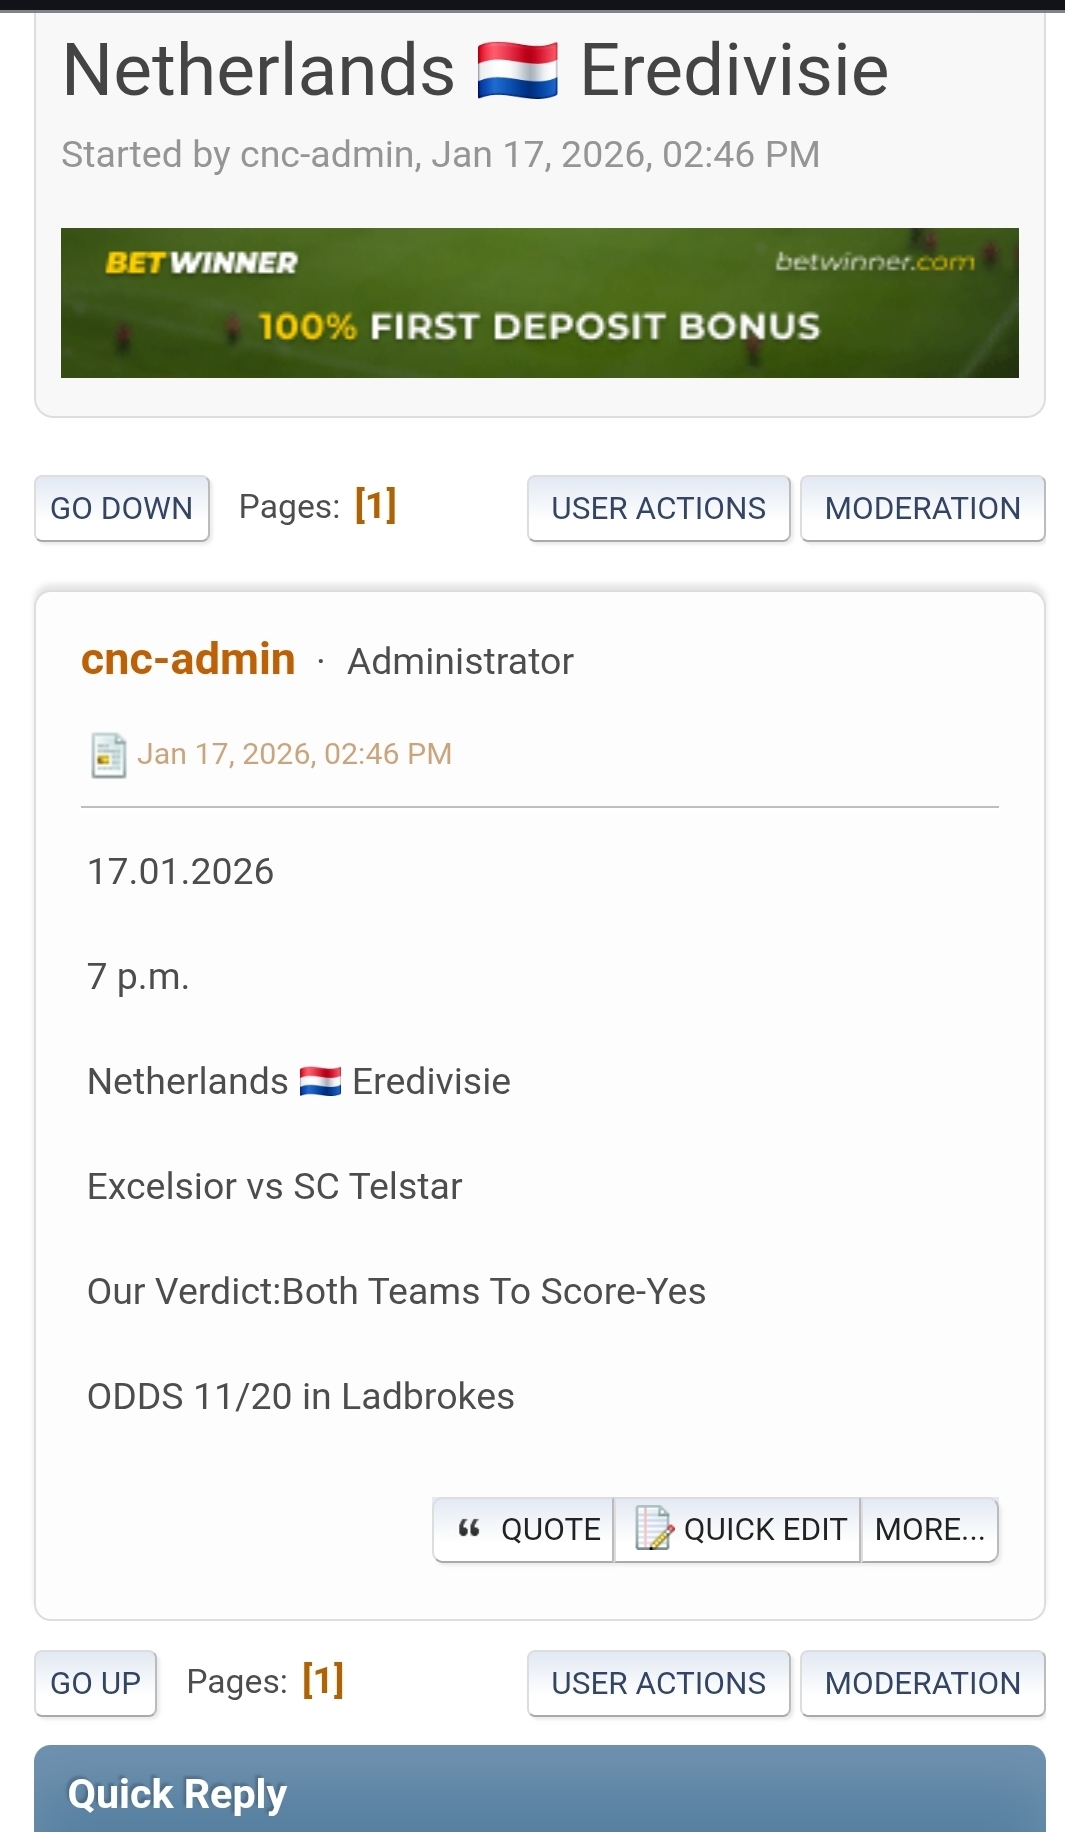This screenshot has height=1832, width=1065.
Task: Quote the cnc-admin post
Action: [x=550, y=1529]
